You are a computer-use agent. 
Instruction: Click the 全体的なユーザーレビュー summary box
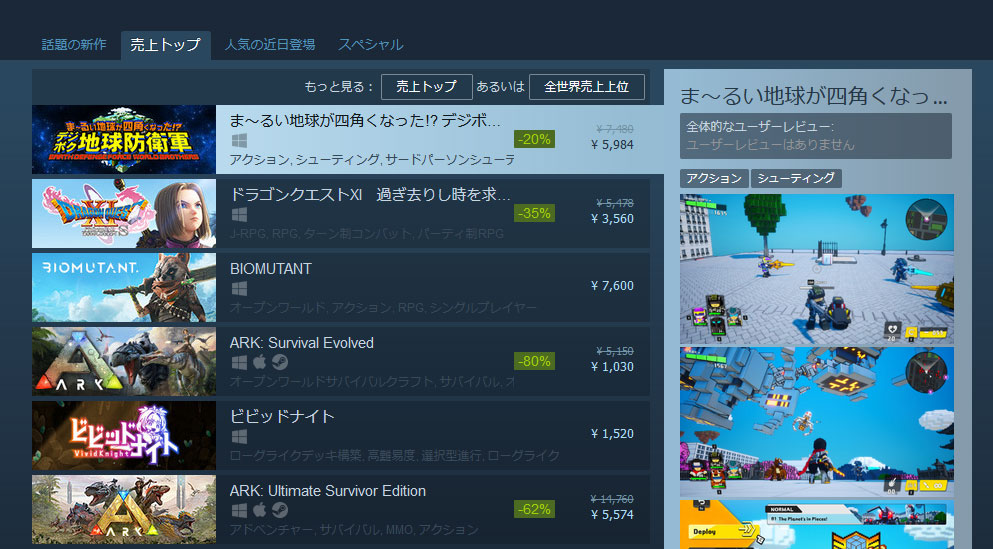[x=816, y=136]
